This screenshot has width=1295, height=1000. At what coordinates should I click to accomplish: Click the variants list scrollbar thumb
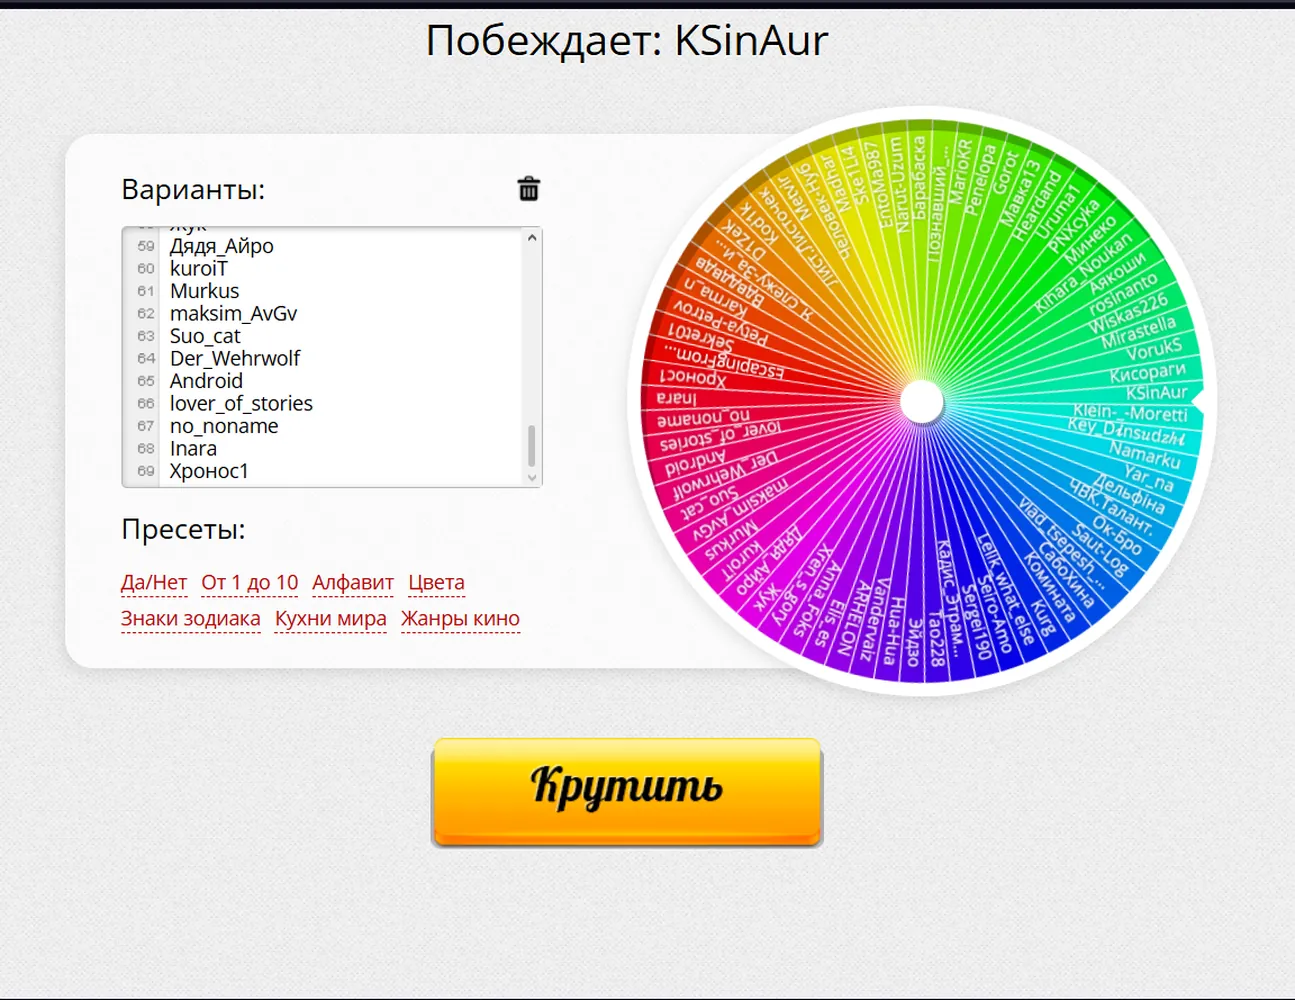[531, 446]
